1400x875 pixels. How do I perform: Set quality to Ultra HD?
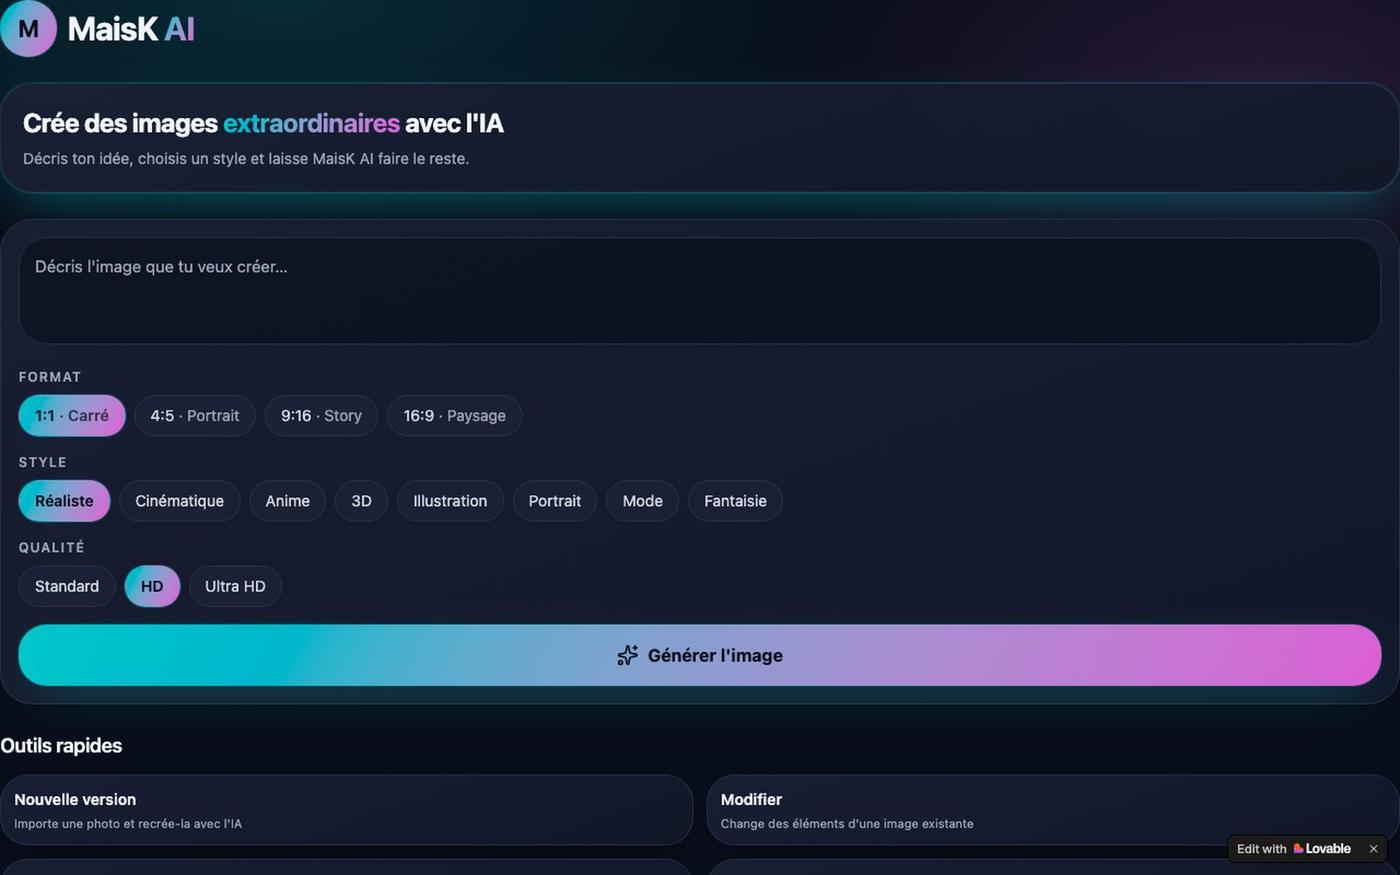pyautogui.click(x=235, y=586)
